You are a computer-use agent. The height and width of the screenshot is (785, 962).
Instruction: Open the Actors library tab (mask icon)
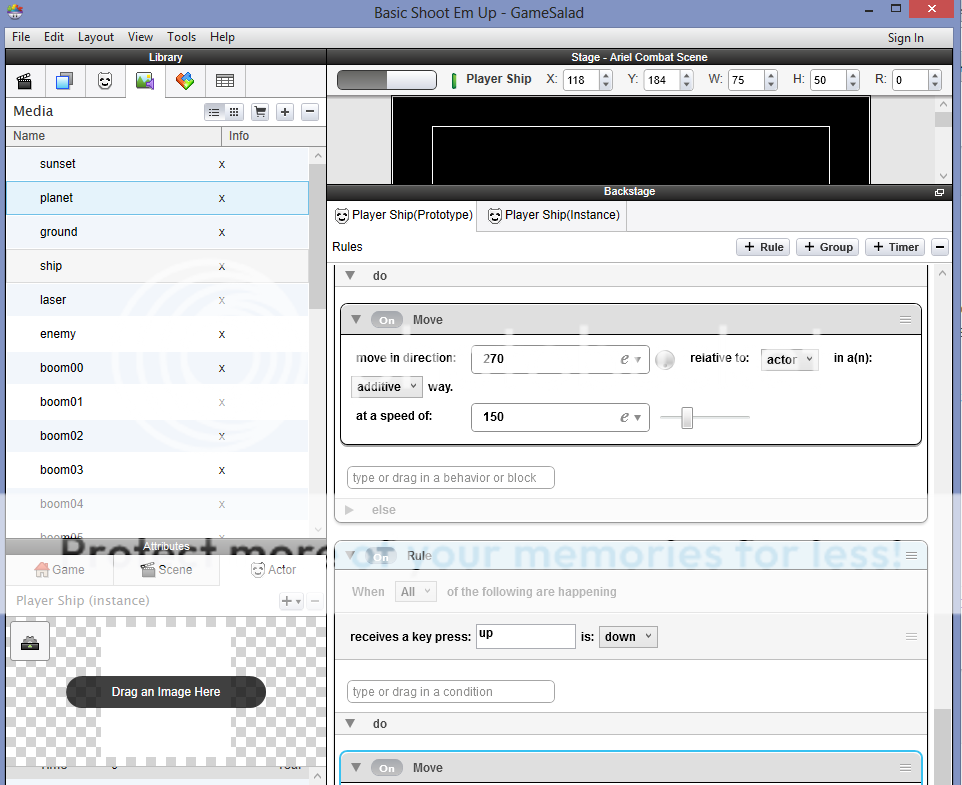(105, 81)
